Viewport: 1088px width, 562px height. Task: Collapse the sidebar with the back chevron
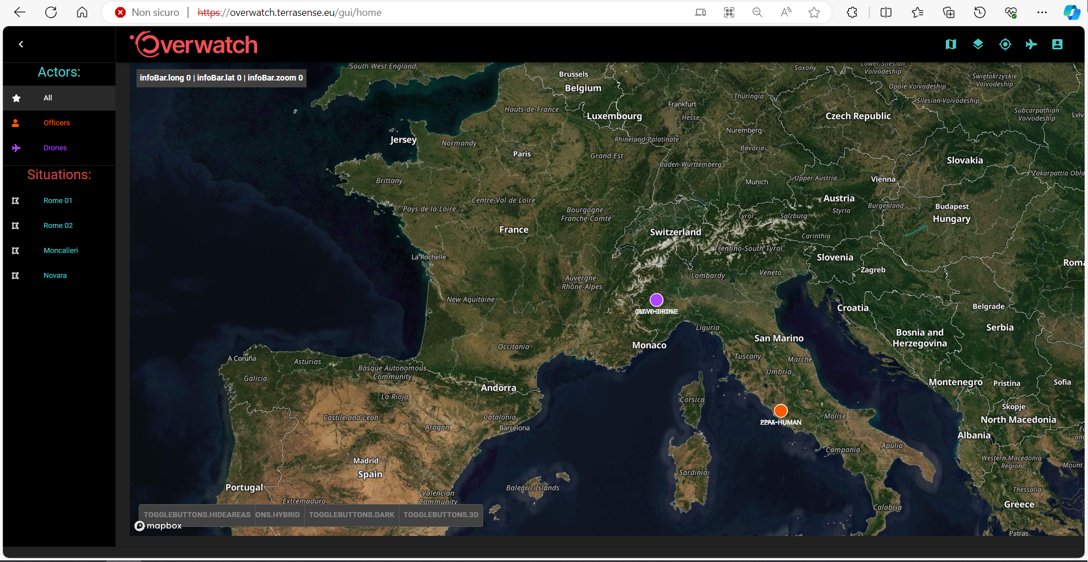tap(21, 45)
